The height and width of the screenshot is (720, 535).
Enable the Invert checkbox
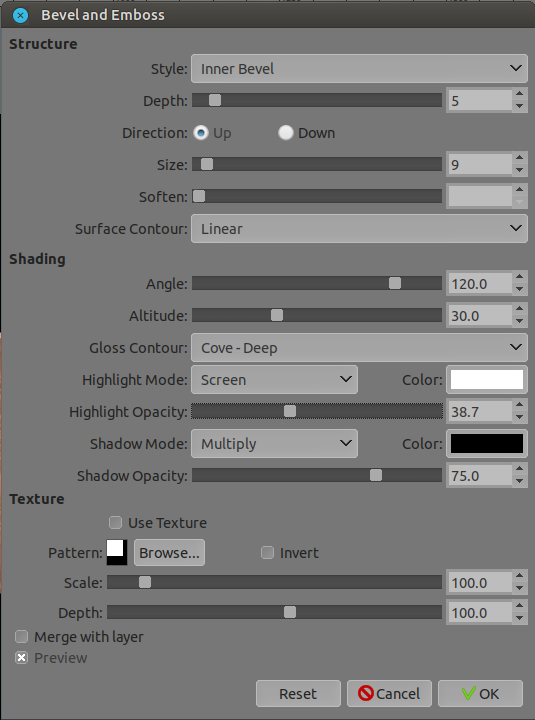pos(267,552)
